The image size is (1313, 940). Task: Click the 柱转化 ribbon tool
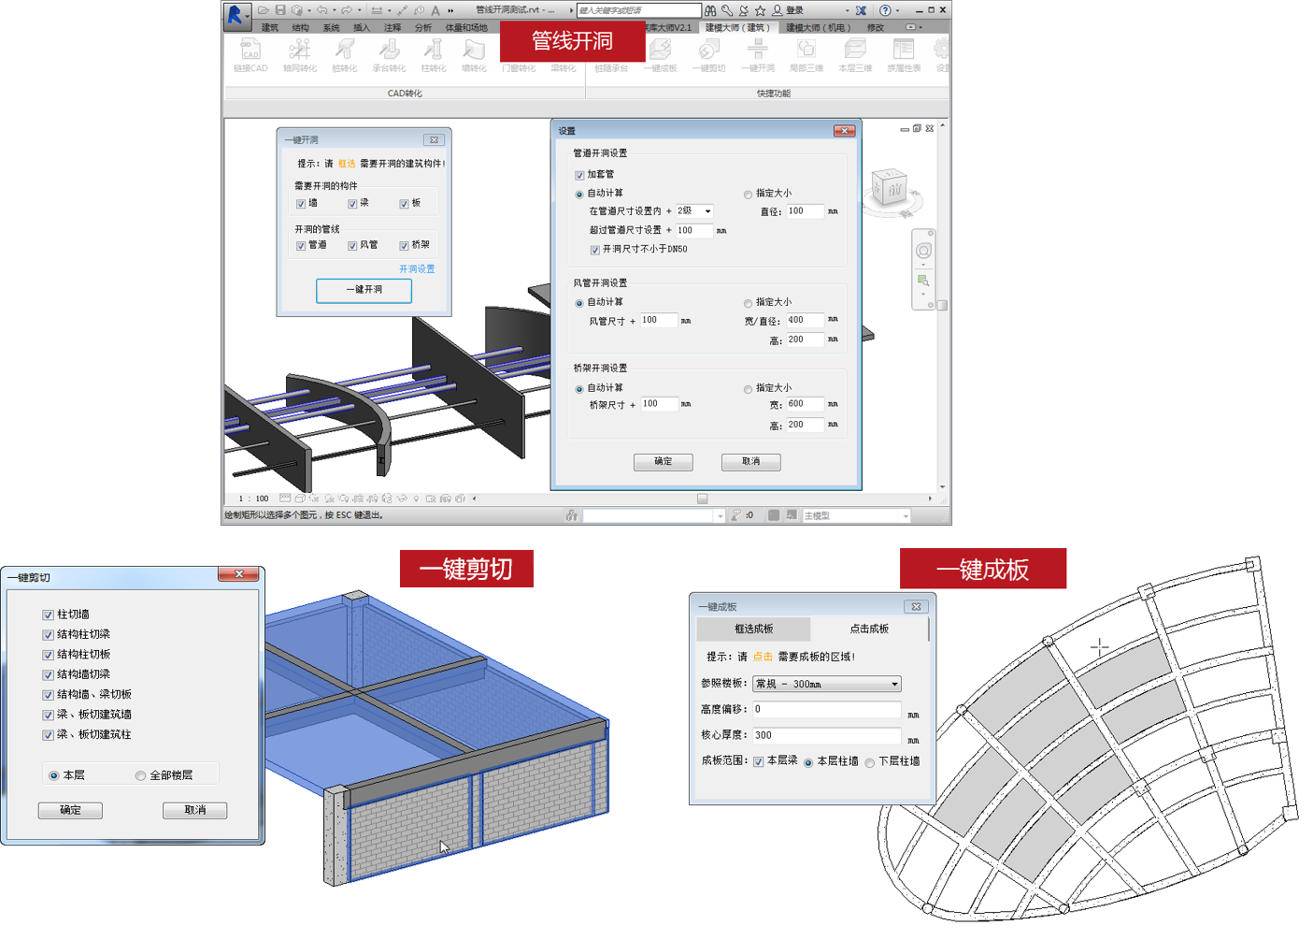click(433, 55)
